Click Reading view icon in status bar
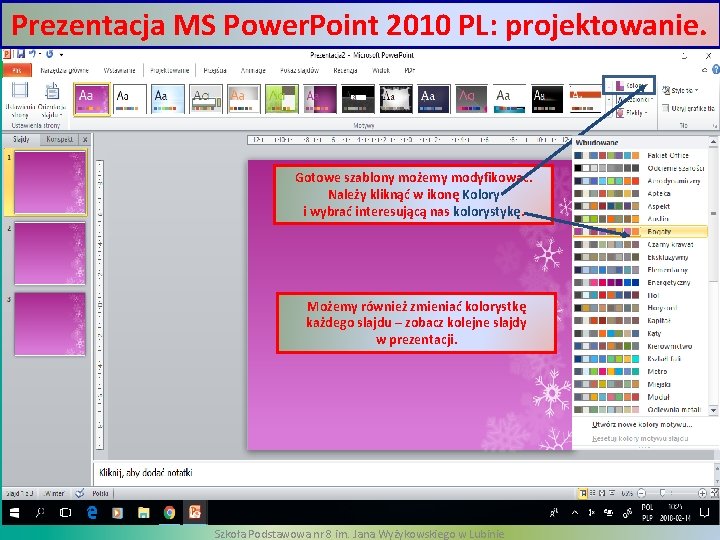720x540 pixels. (x=602, y=493)
